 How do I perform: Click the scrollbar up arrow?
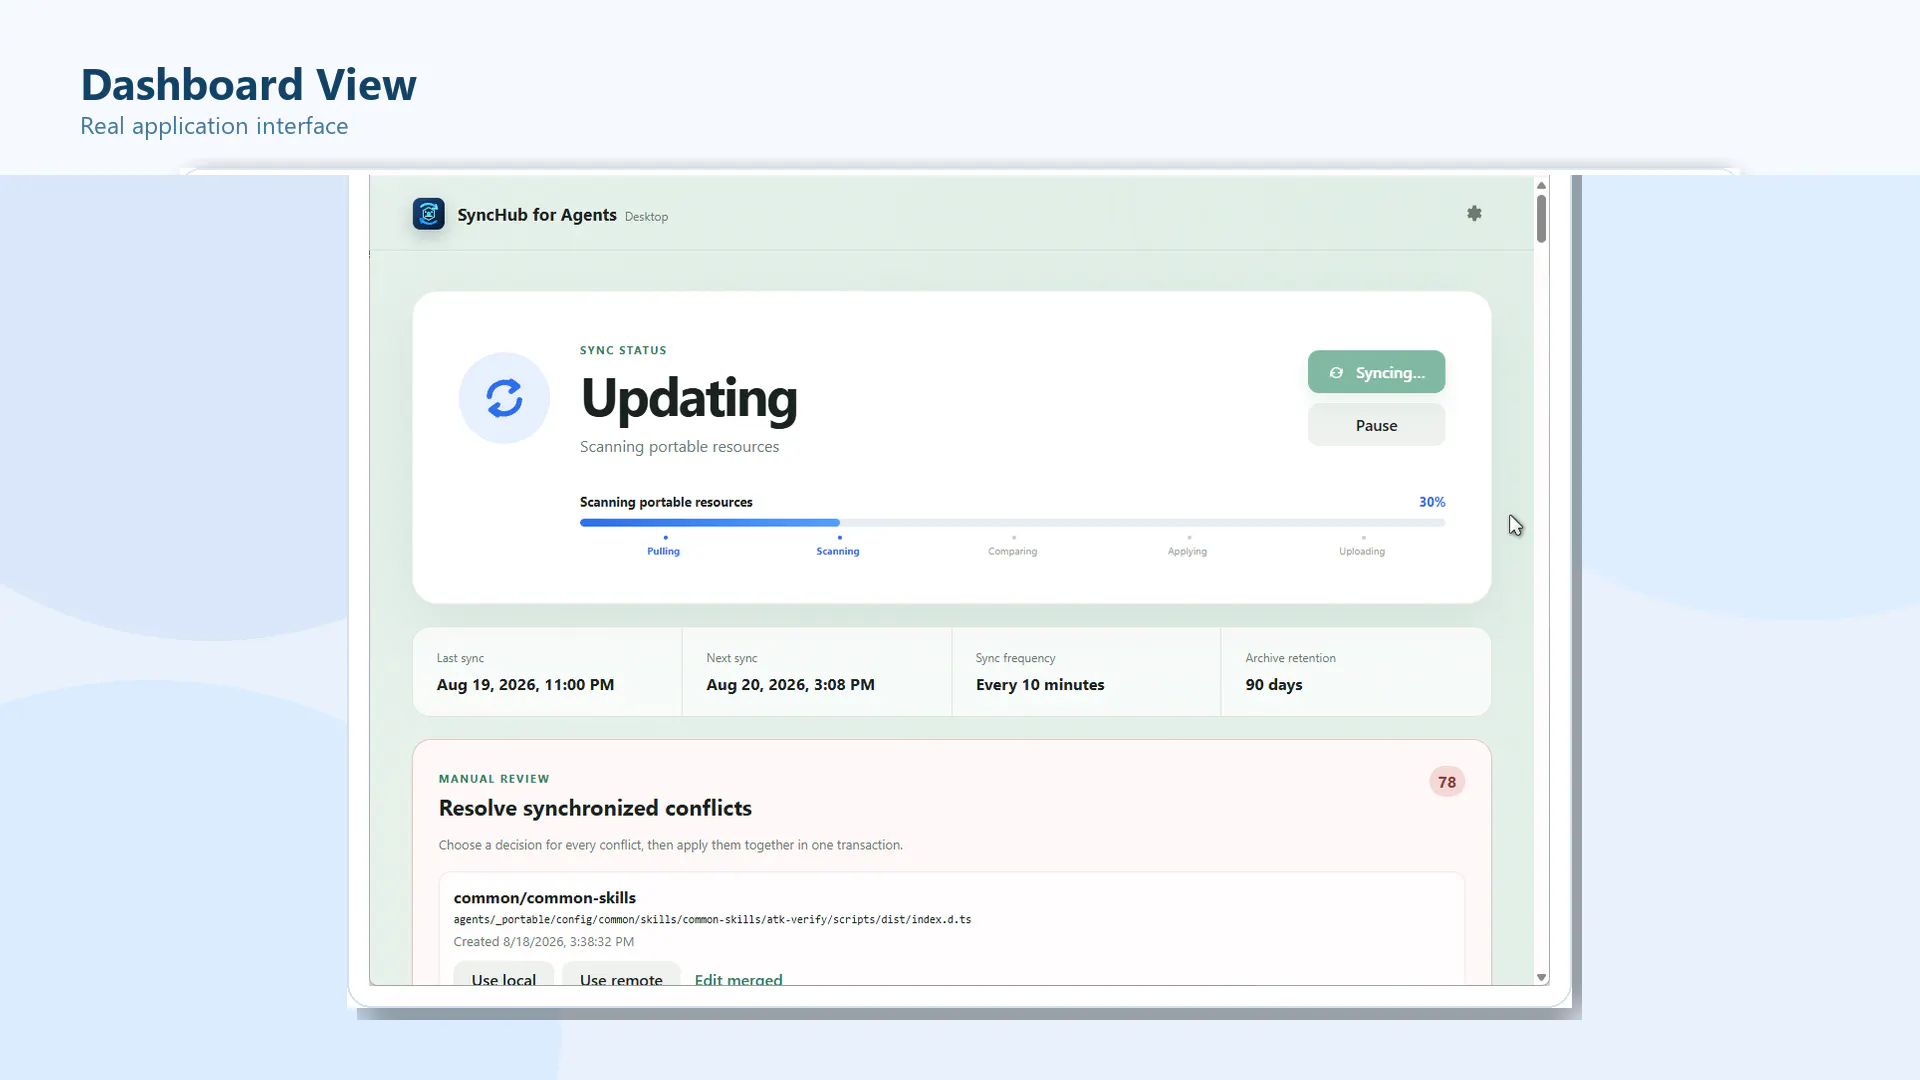[1541, 185]
